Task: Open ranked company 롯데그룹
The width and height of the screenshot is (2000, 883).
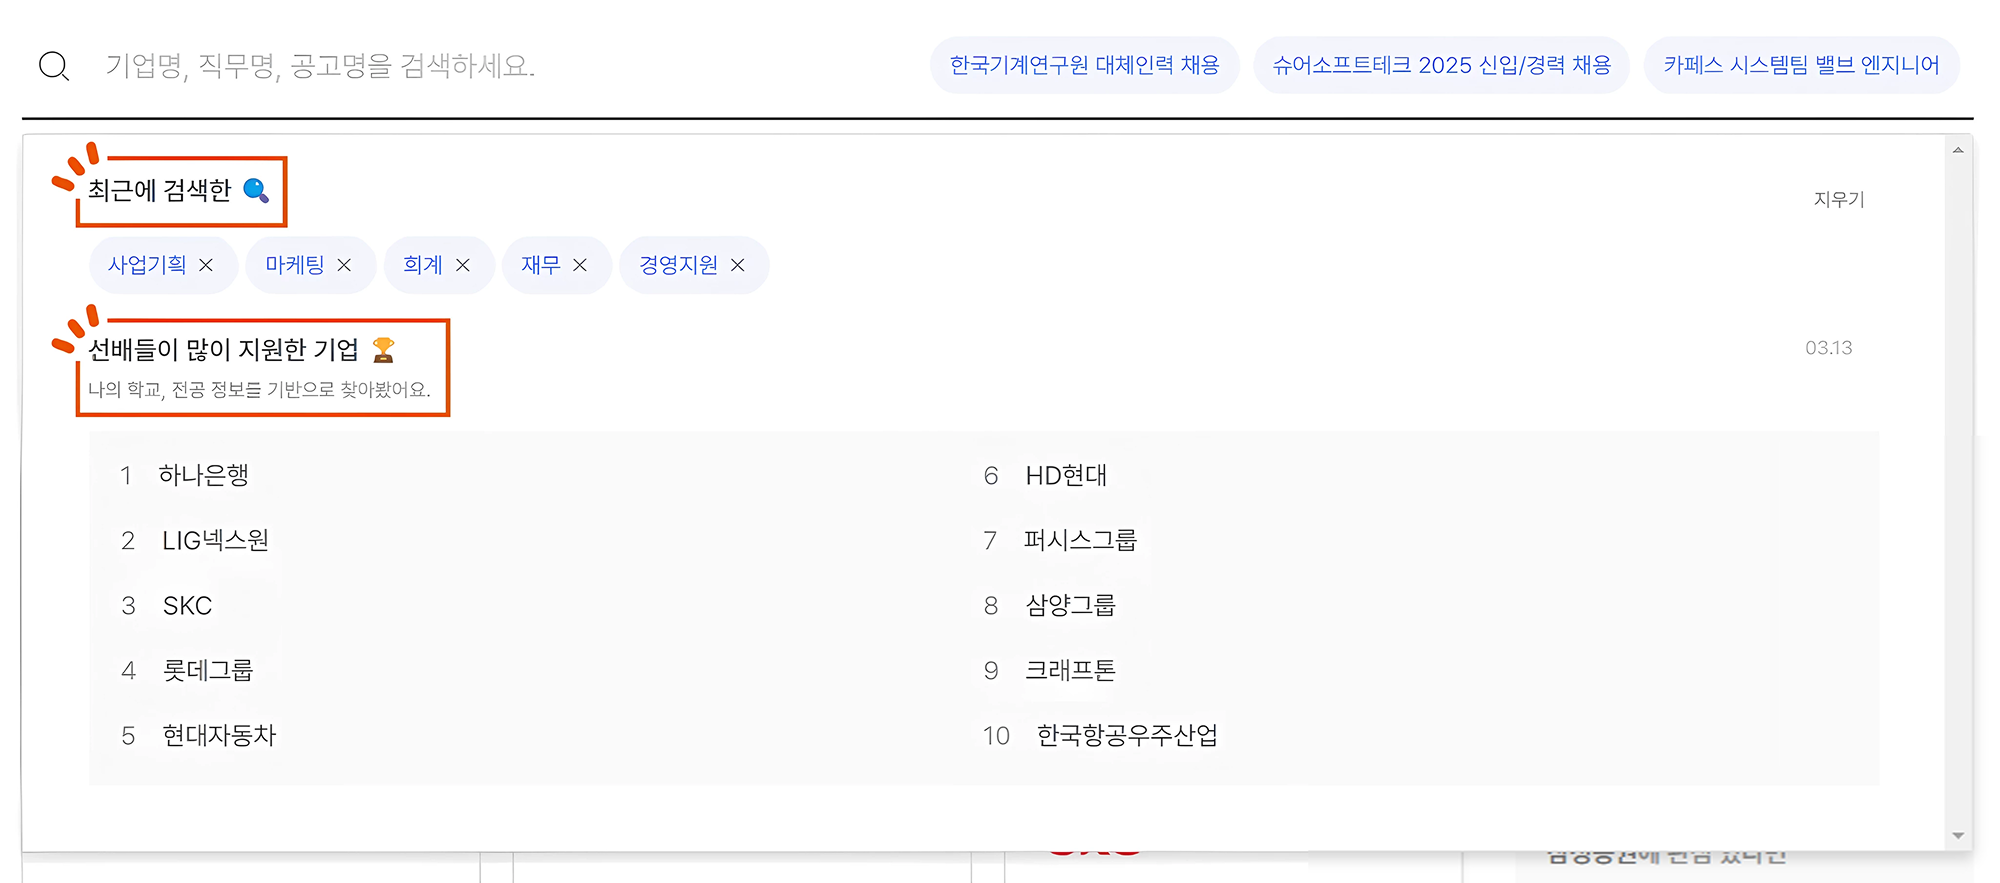Action: [x=208, y=670]
